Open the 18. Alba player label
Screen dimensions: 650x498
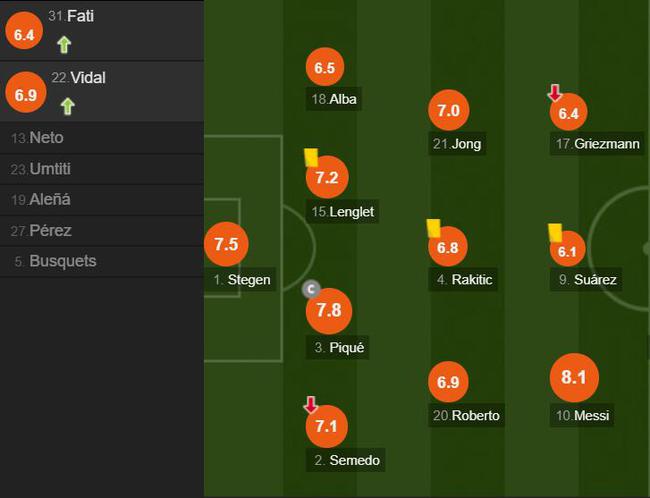click(x=334, y=99)
